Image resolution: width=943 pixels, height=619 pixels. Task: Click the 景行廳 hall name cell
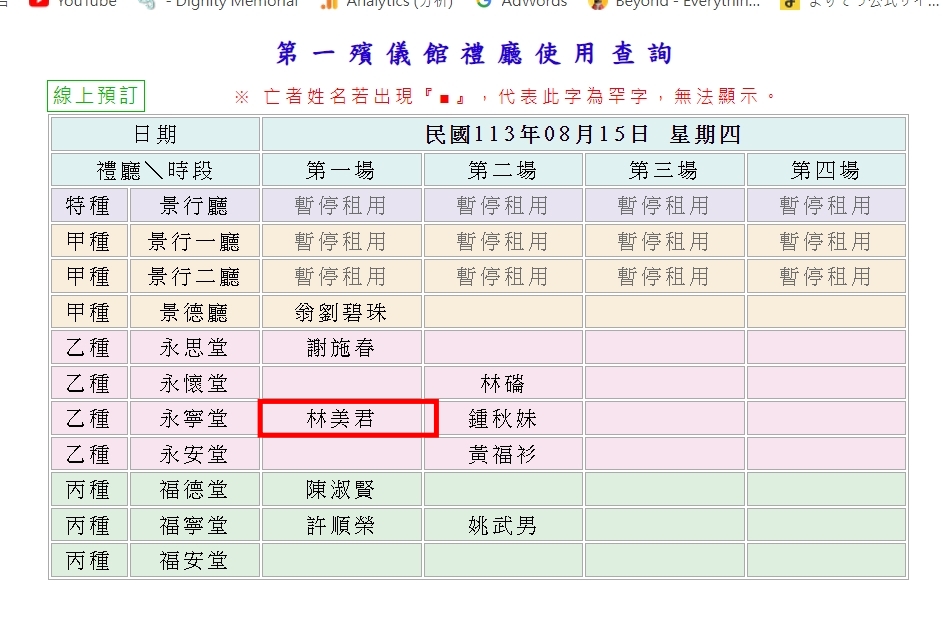(x=194, y=206)
